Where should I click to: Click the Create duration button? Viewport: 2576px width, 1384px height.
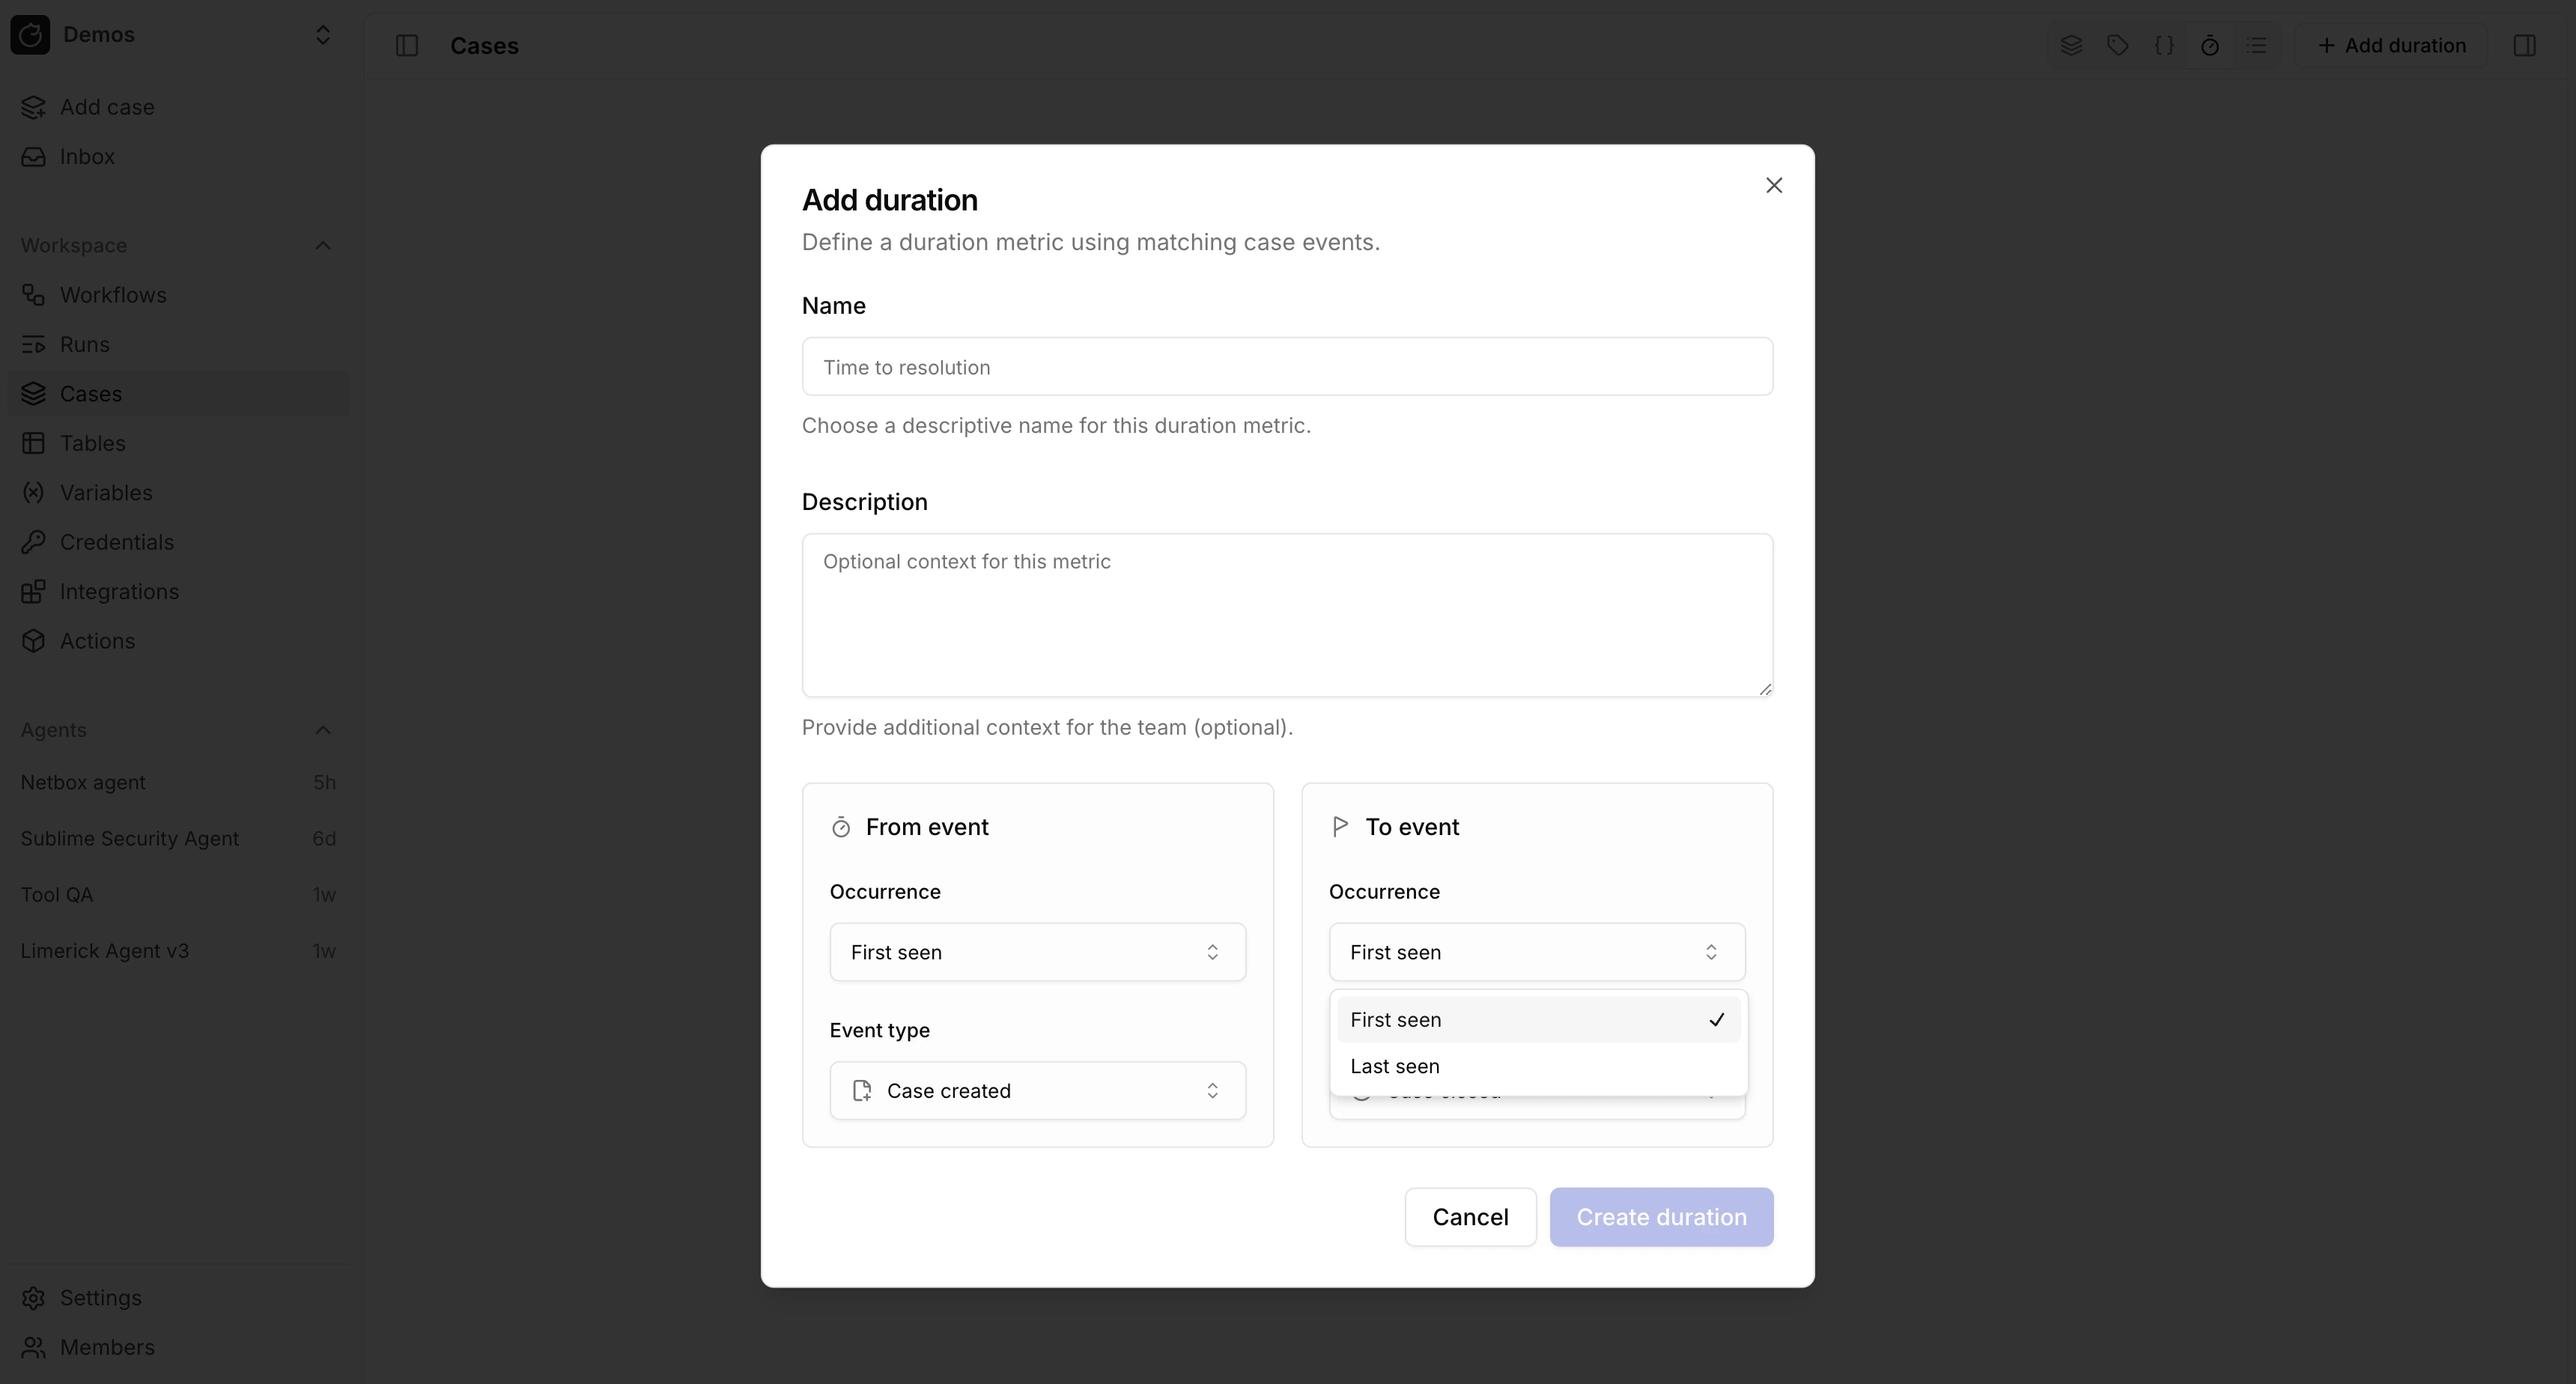[x=1661, y=1217]
